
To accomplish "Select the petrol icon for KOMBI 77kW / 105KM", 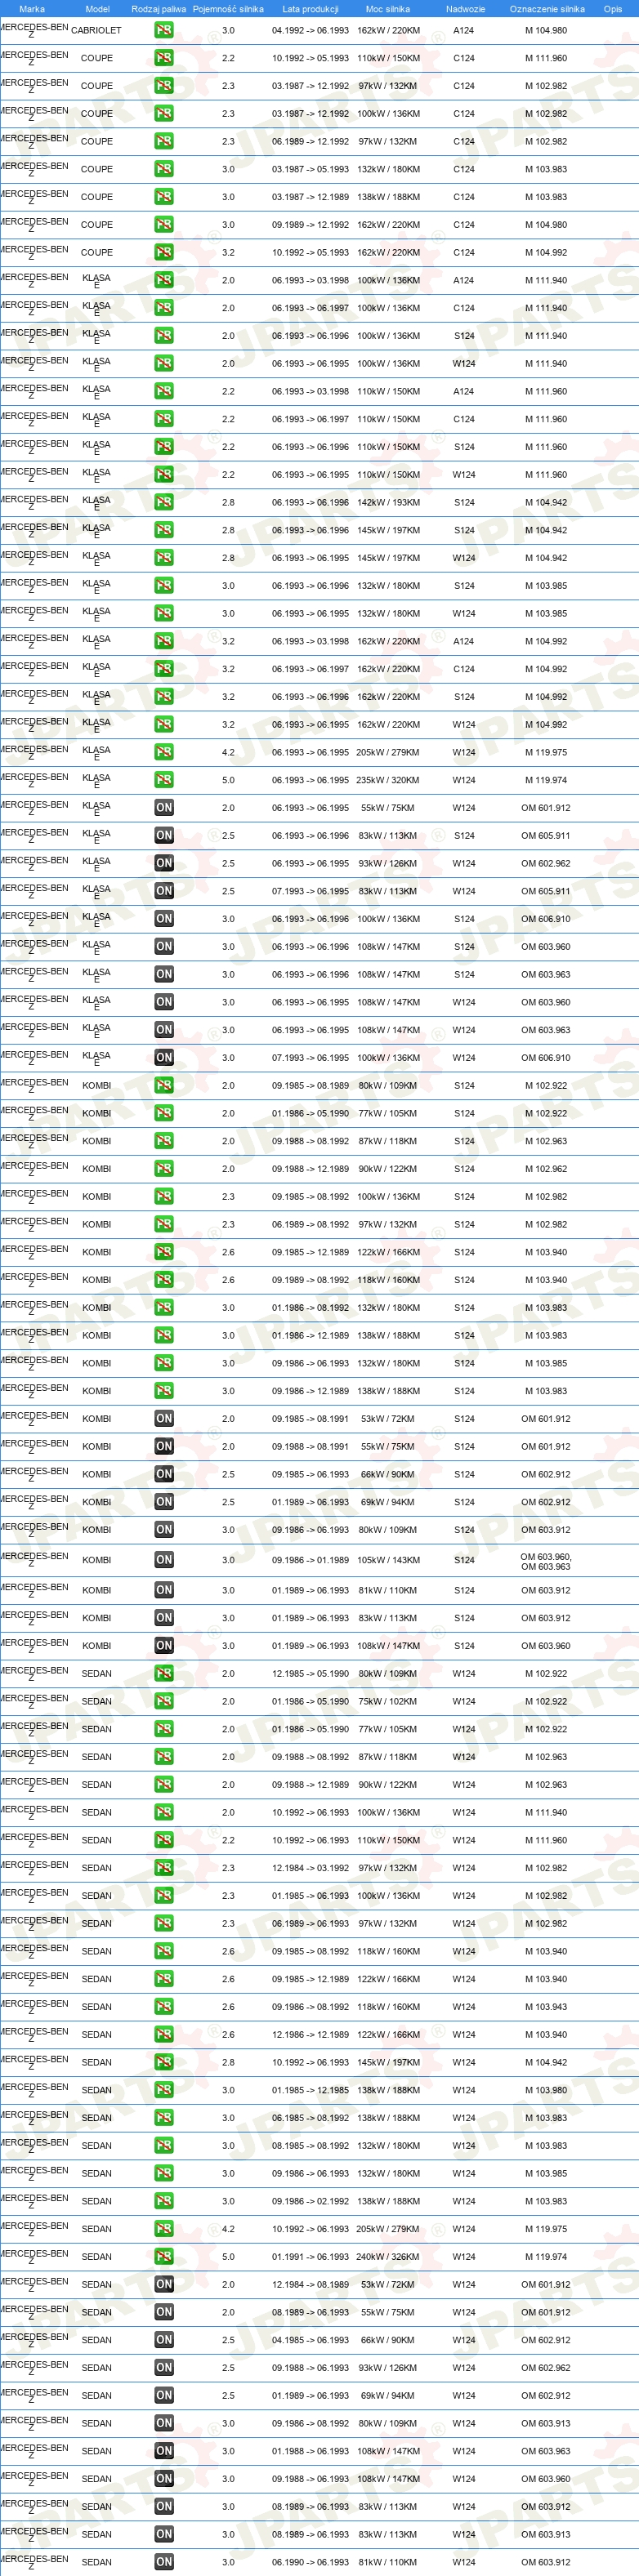I will [x=164, y=1113].
